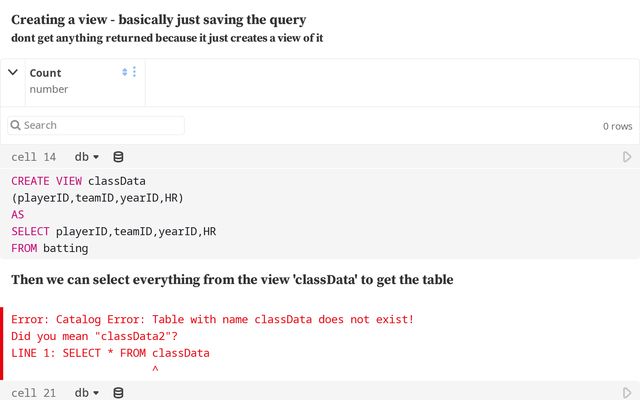The width and height of the screenshot is (640, 400).
Task: Click the database icon in cell 21
Action: [118, 393]
